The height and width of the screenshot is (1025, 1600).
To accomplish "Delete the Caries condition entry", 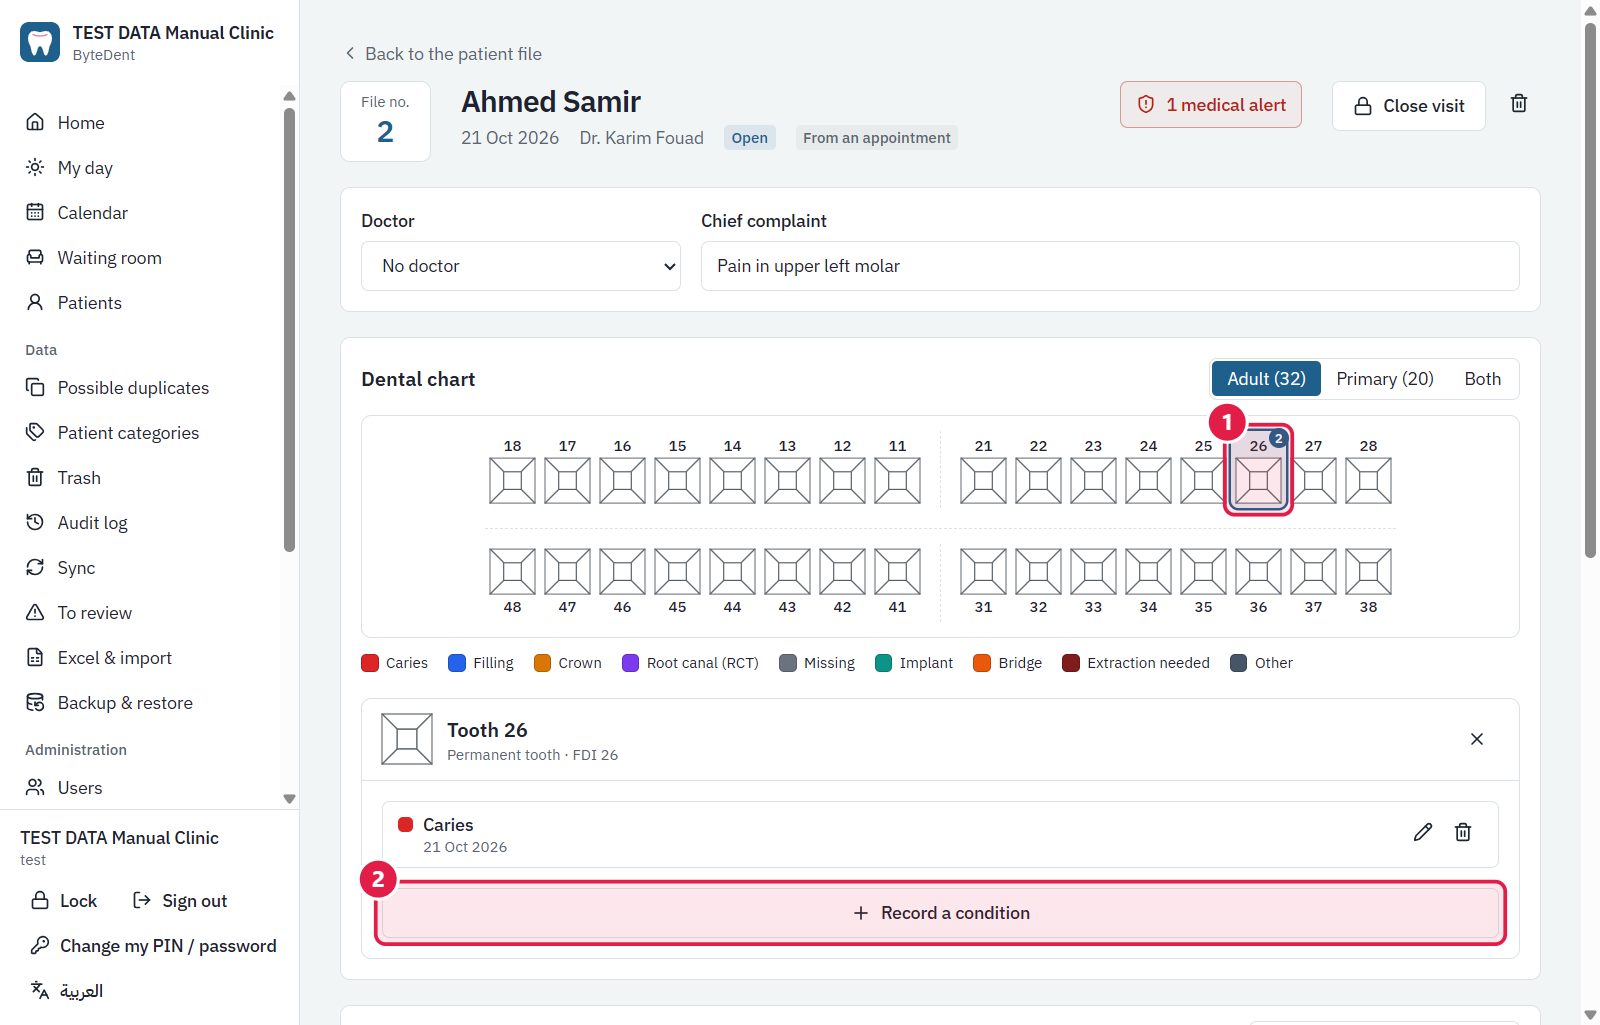I will 1463,832.
